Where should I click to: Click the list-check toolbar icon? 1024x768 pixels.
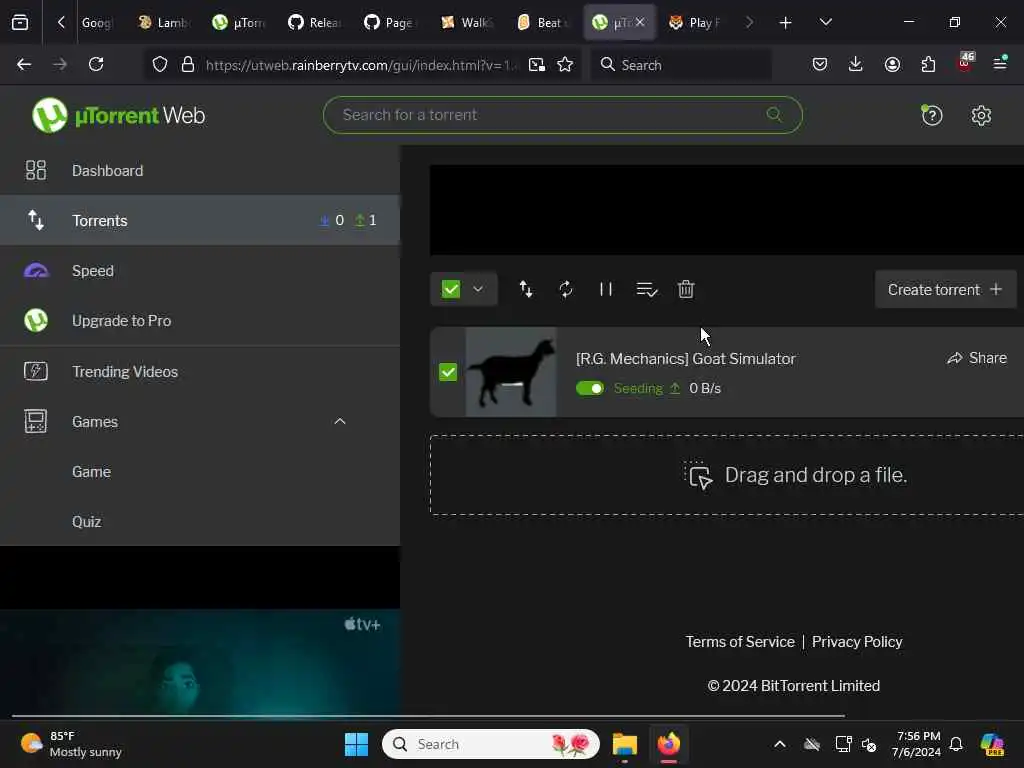647,289
